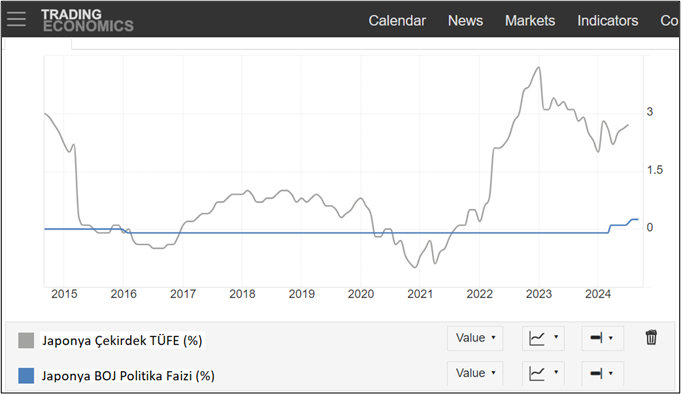Open Value dropdown for Japonya BOJ Politika Faizi

pyautogui.click(x=475, y=373)
